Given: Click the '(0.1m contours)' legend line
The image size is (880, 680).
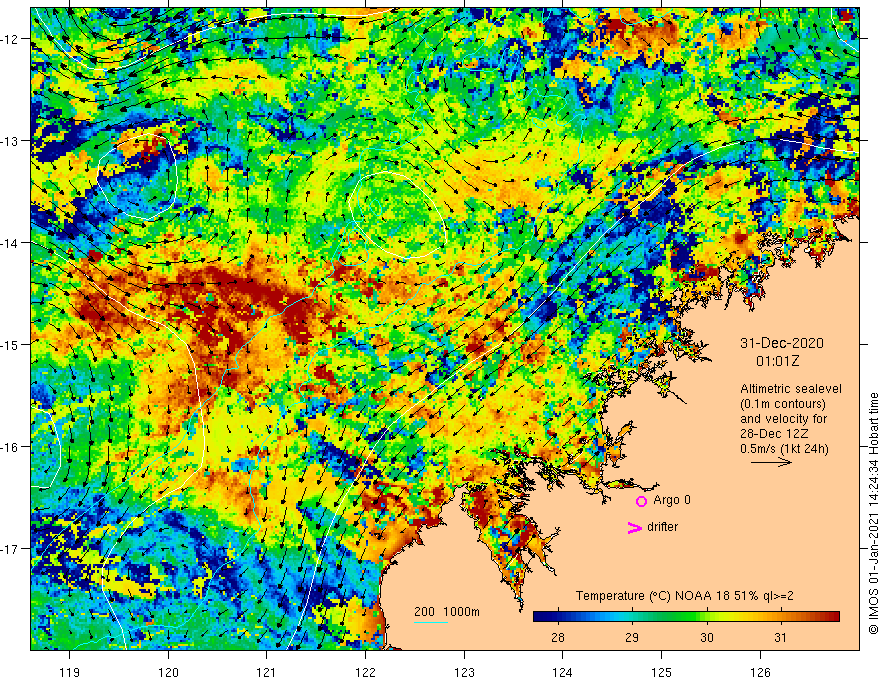Looking at the screenshot, I should point(783,403).
